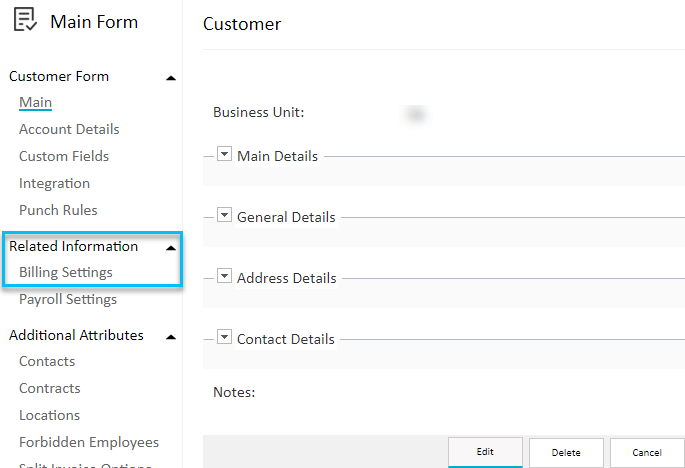
Task: Expand the Contact Details section toggle
Action: point(224,337)
